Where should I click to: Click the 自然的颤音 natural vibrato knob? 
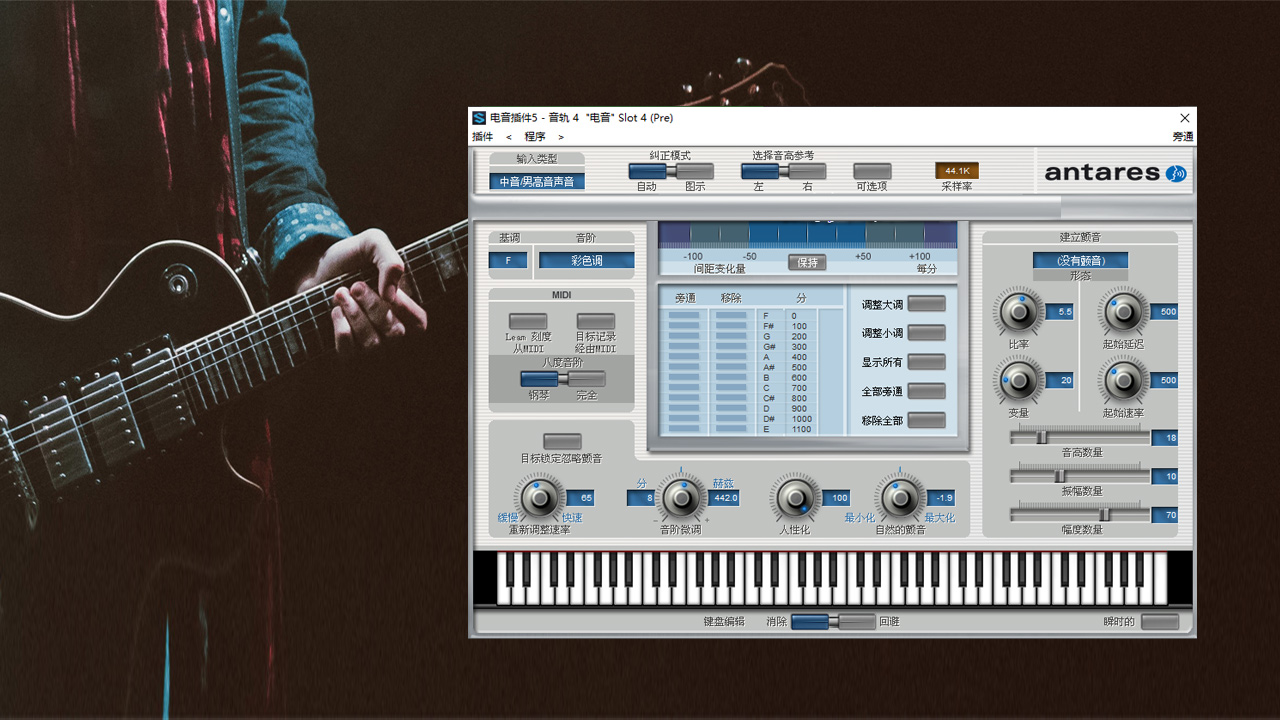tap(900, 497)
